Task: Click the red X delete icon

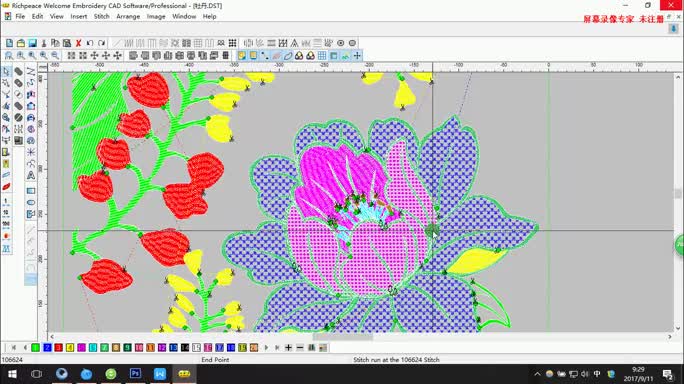Action: pos(79,43)
